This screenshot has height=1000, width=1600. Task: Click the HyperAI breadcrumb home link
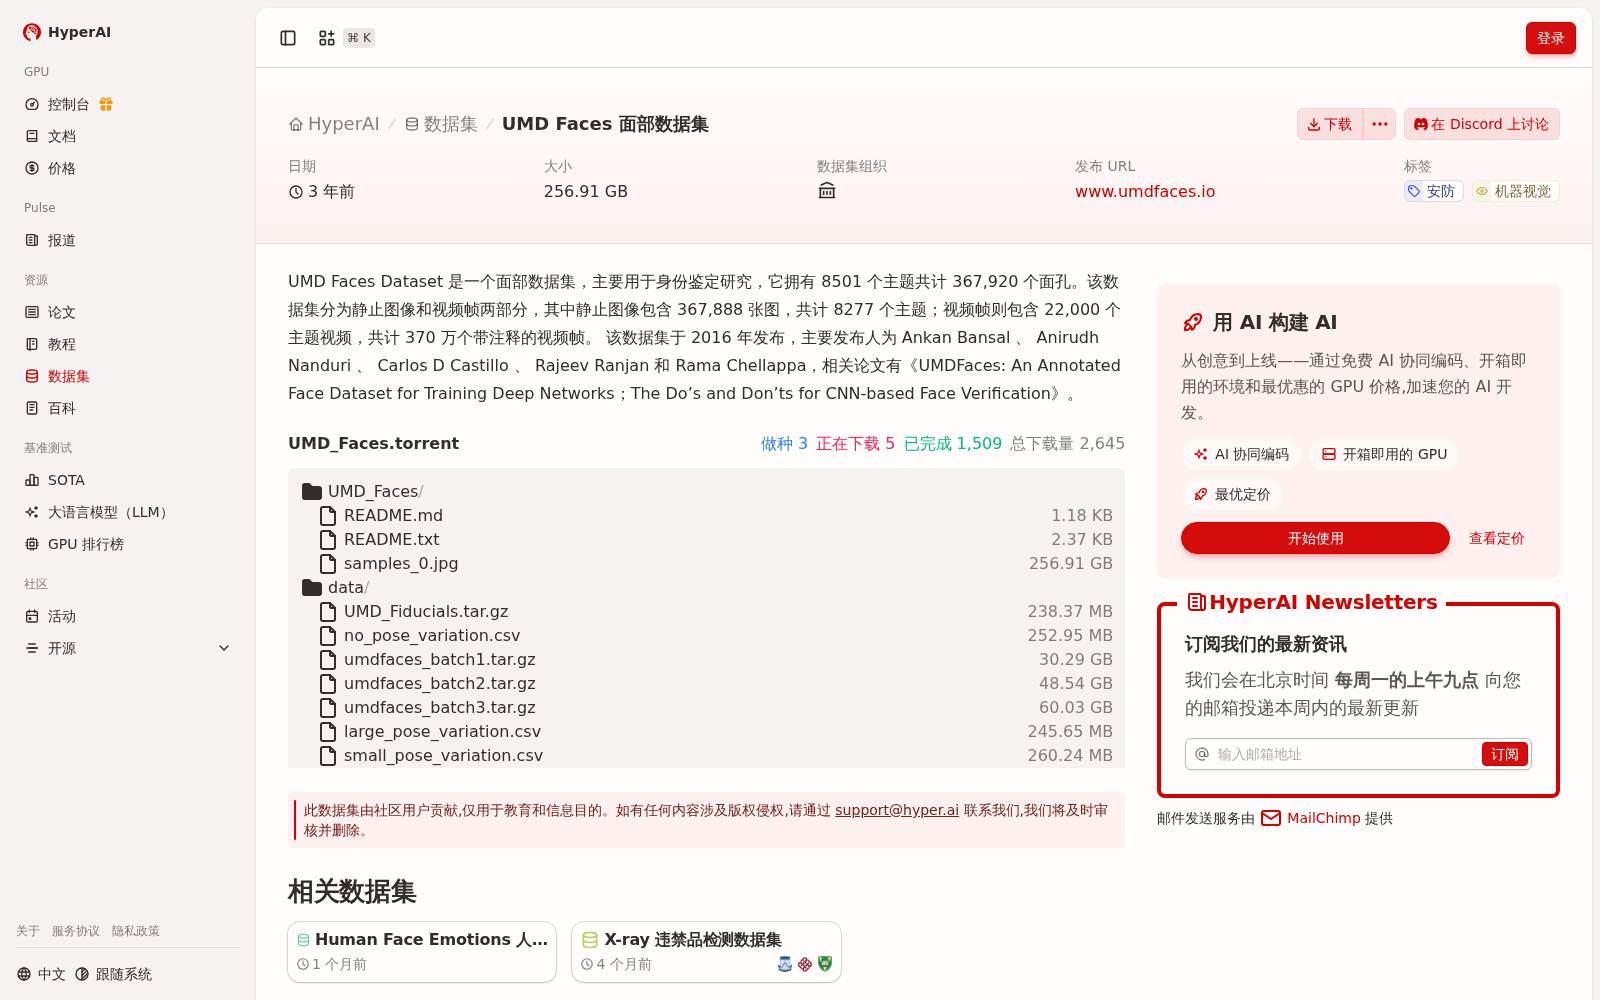334,124
